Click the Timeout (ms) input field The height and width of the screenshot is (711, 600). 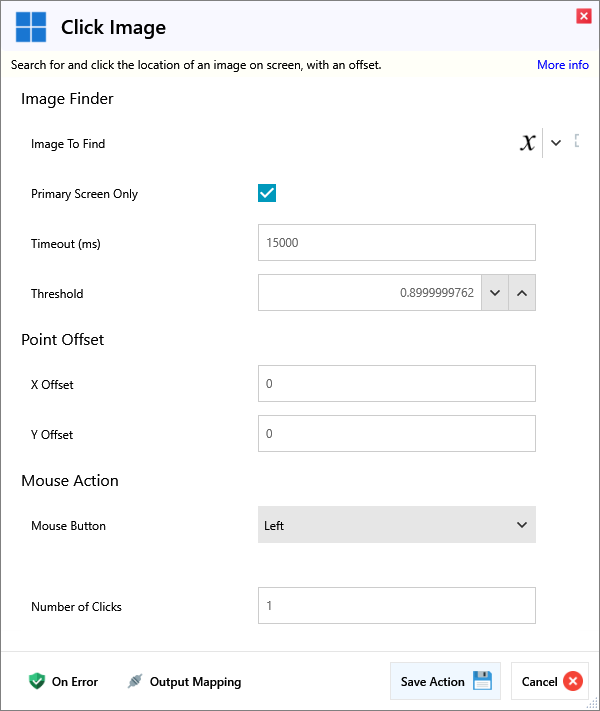pyautogui.click(x=396, y=243)
